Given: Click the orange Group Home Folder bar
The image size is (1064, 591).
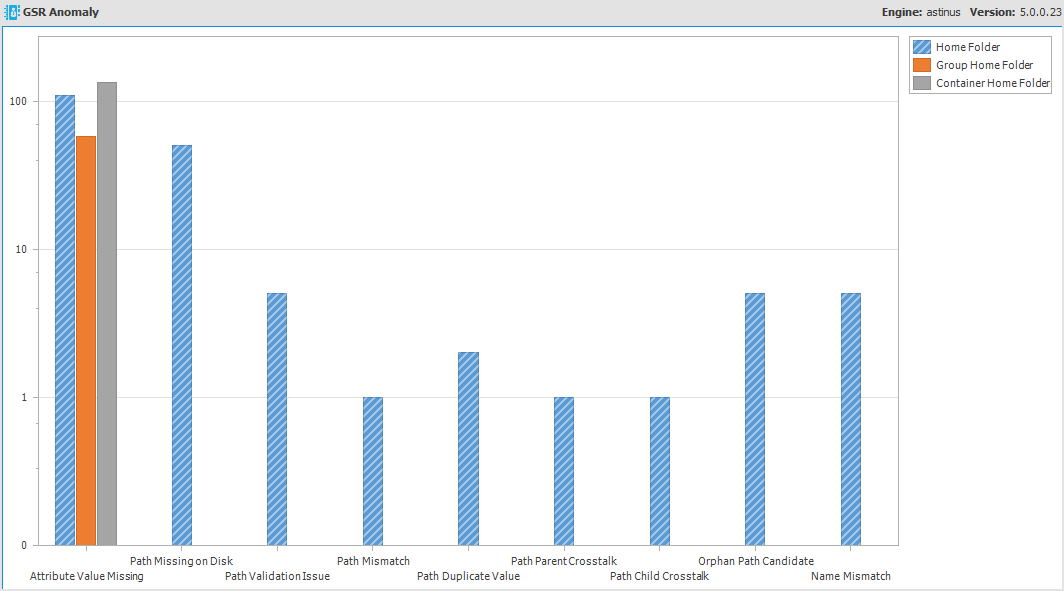Looking at the screenshot, I should click(x=86, y=341).
